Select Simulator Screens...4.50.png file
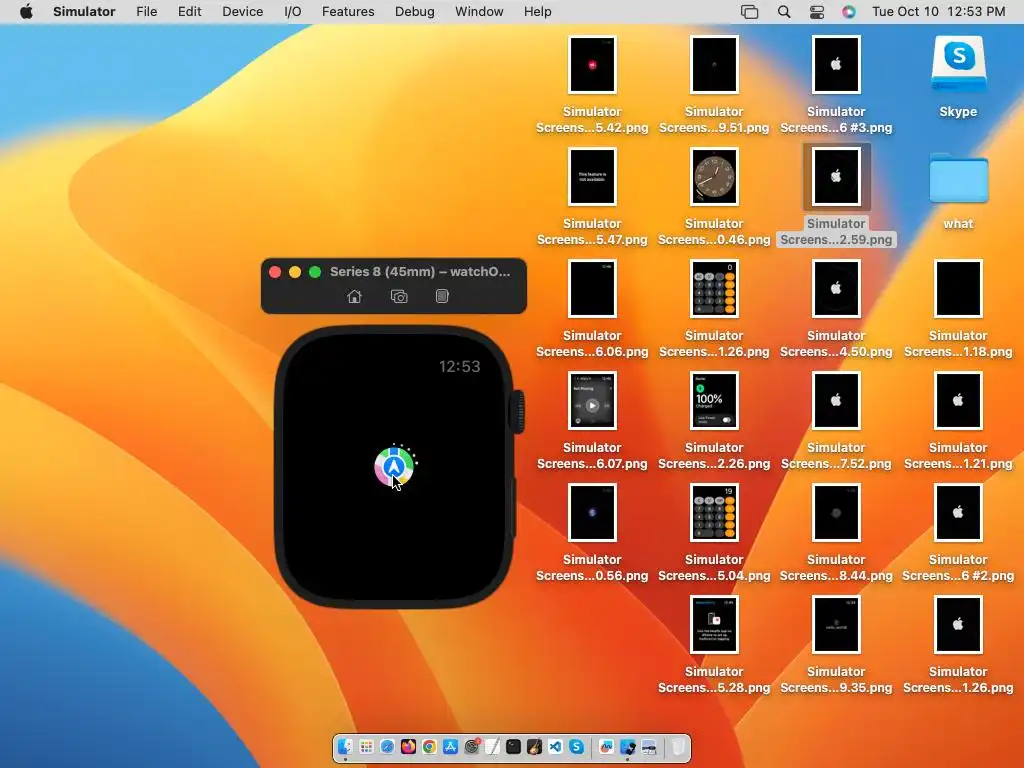 pos(836,289)
